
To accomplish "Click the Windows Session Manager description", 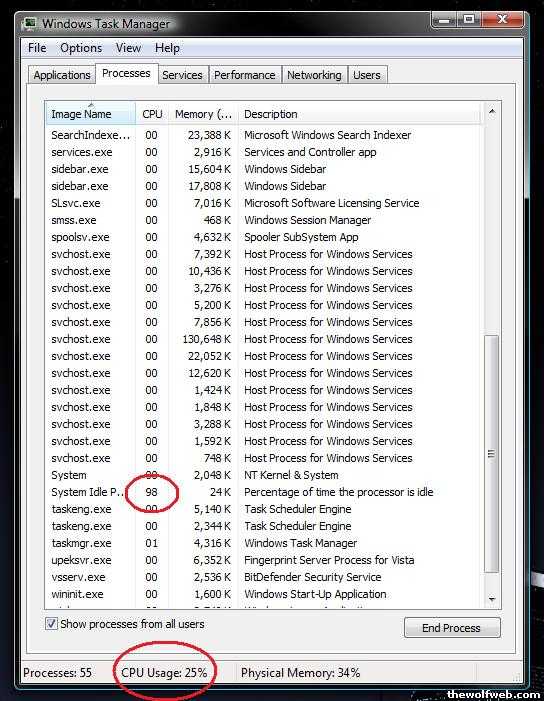I will (308, 220).
